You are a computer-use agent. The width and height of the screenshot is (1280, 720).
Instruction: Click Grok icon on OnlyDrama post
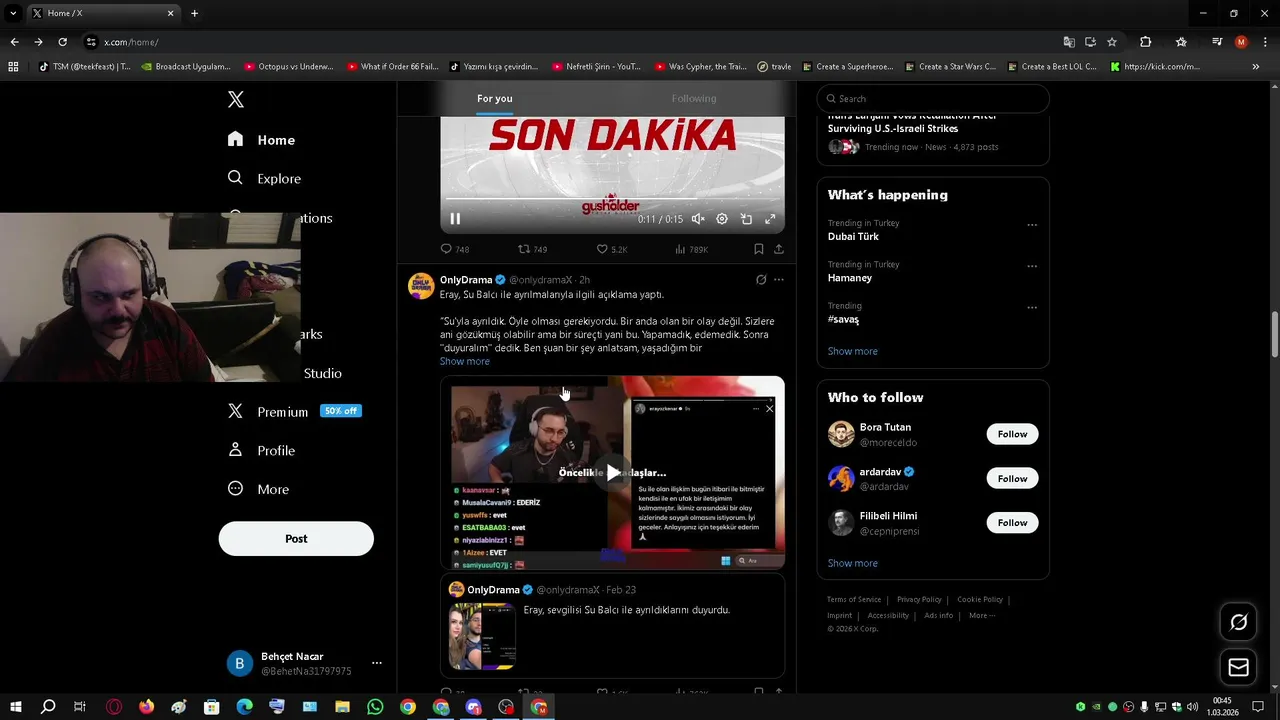(761, 280)
